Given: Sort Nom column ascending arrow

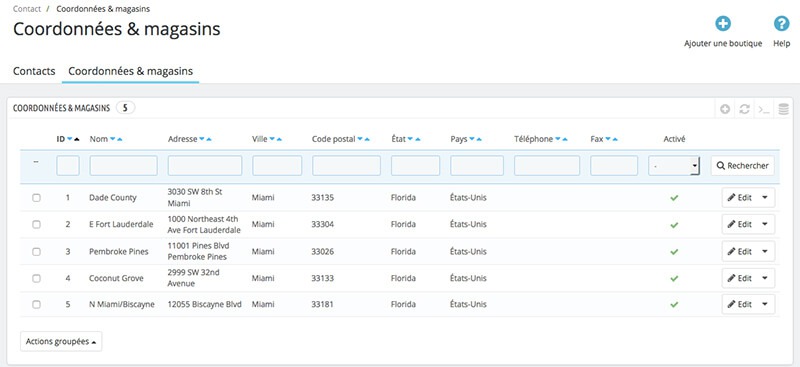Looking at the screenshot, I should (119, 139).
